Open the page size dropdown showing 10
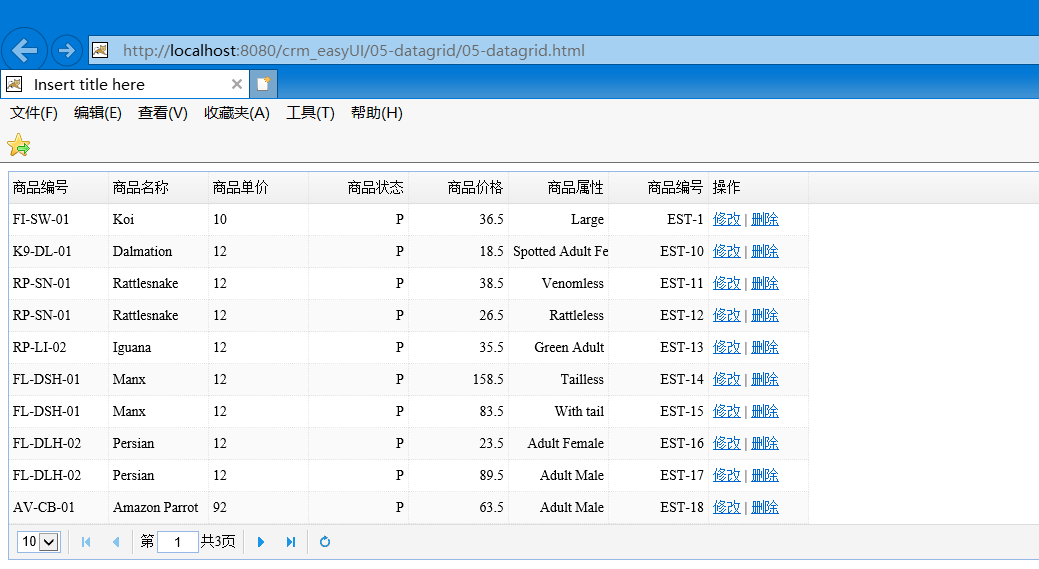The height and width of the screenshot is (569, 1039). [38, 542]
